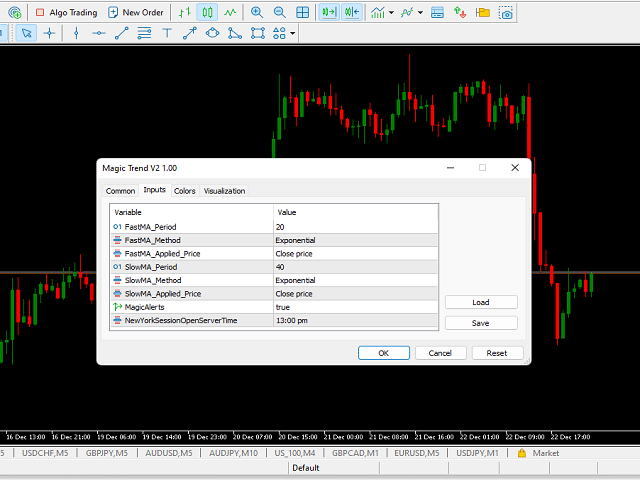Click the New Order button

click(136, 13)
